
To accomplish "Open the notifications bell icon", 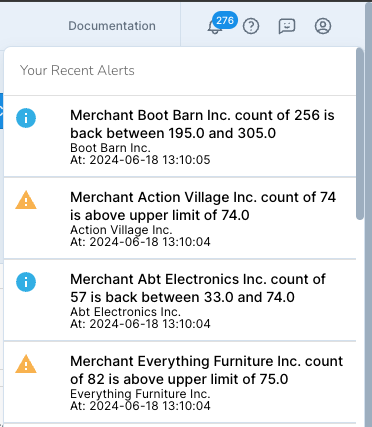I will point(214,27).
